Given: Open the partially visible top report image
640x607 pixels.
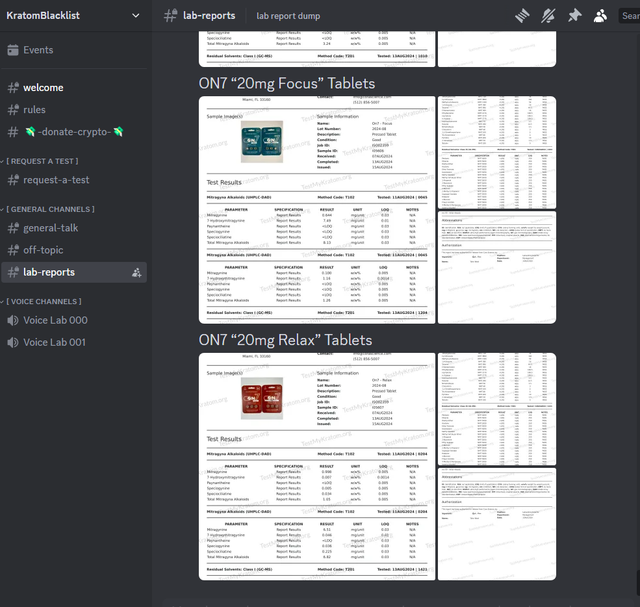Looking at the screenshot, I should 317,49.
